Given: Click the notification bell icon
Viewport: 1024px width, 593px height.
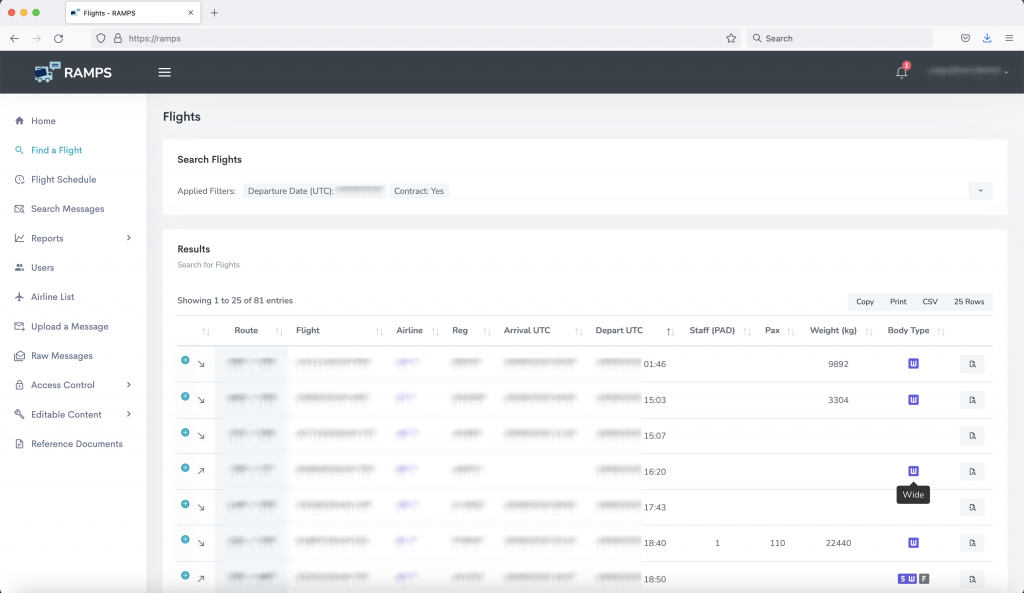Looking at the screenshot, I should [x=901, y=72].
